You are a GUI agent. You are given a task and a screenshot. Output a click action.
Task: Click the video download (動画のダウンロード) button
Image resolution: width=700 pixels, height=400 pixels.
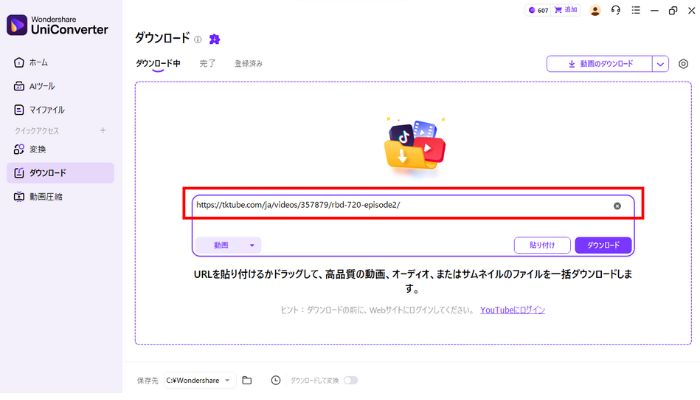(599, 64)
